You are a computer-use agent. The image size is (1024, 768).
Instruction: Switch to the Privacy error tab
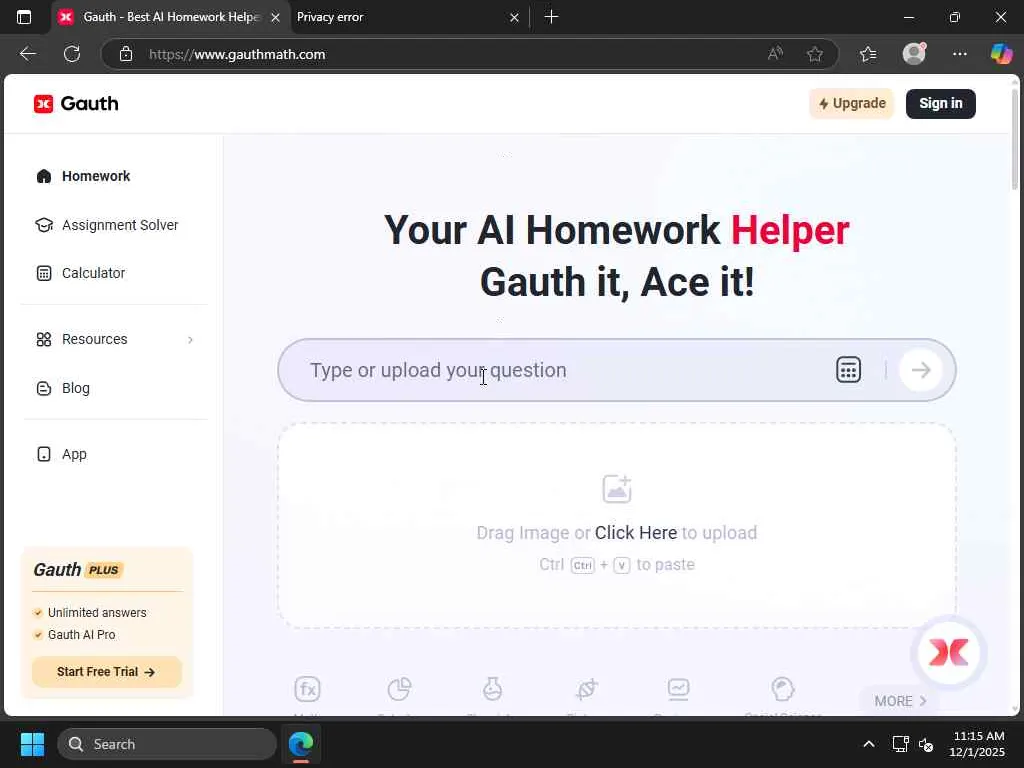tap(398, 17)
